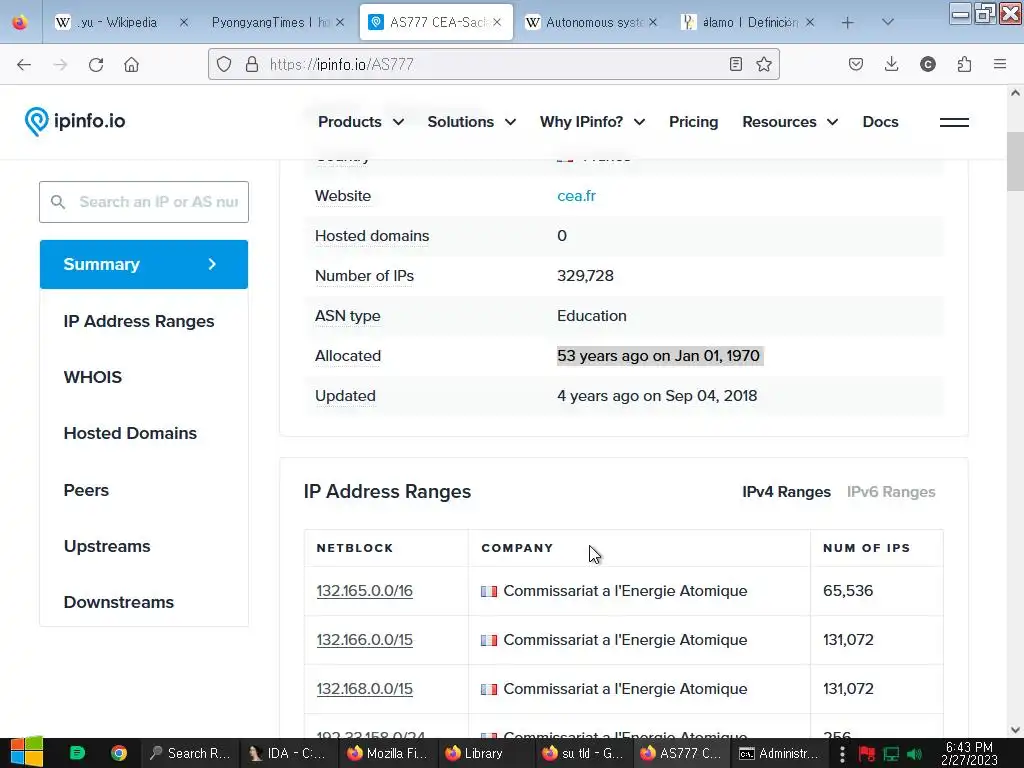Screen dimensions: 1024x768
Task: Click the search magnifier icon in sidebar
Action: coord(58,202)
